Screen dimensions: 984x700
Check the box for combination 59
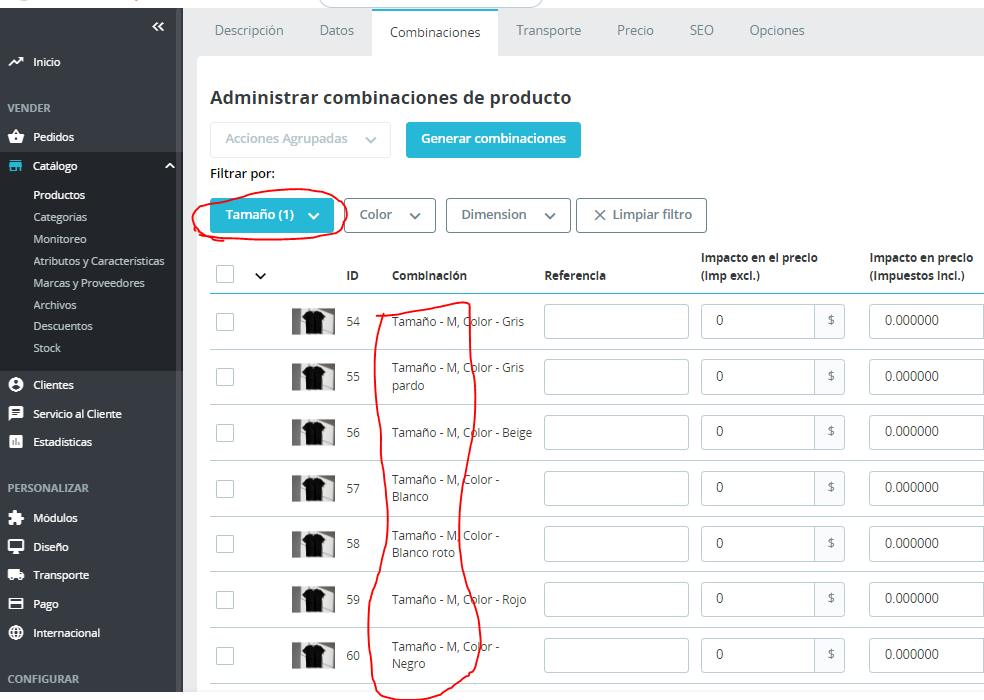pos(225,600)
